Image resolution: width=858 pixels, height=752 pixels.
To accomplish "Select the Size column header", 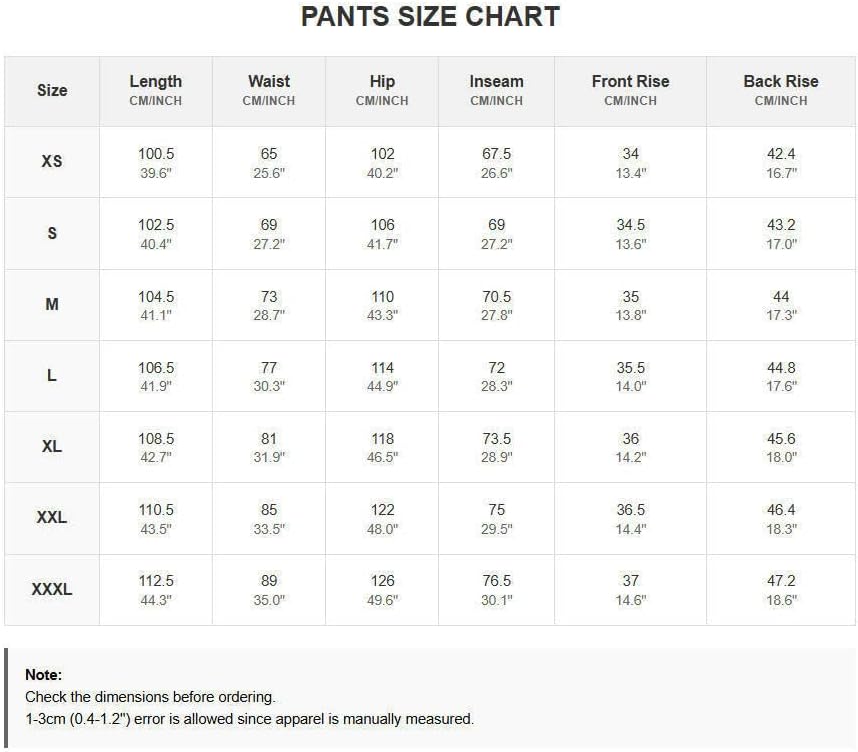I will (x=52, y=90).
